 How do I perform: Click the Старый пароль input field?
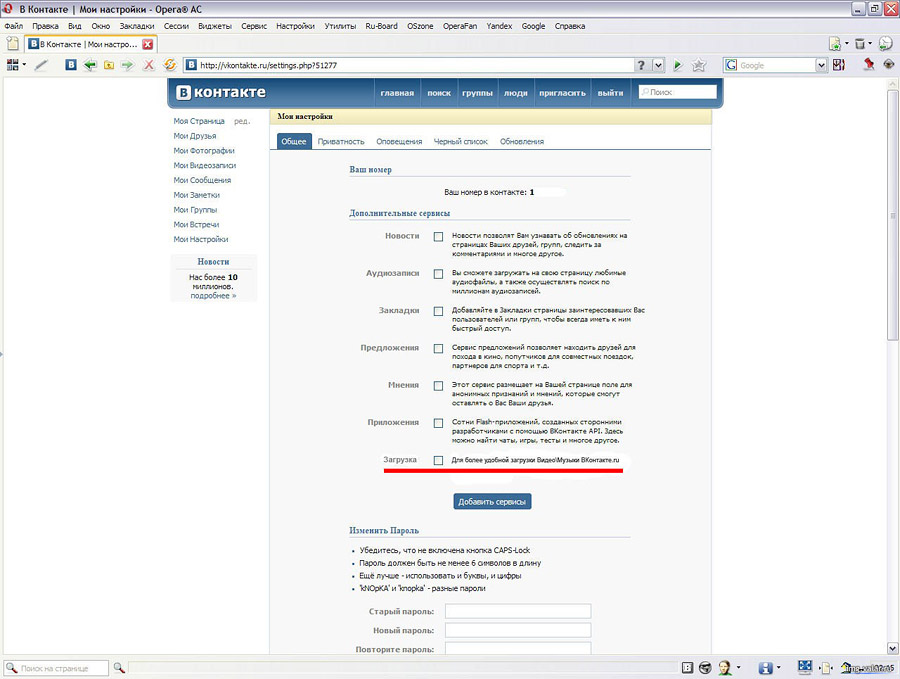[518, 611]
